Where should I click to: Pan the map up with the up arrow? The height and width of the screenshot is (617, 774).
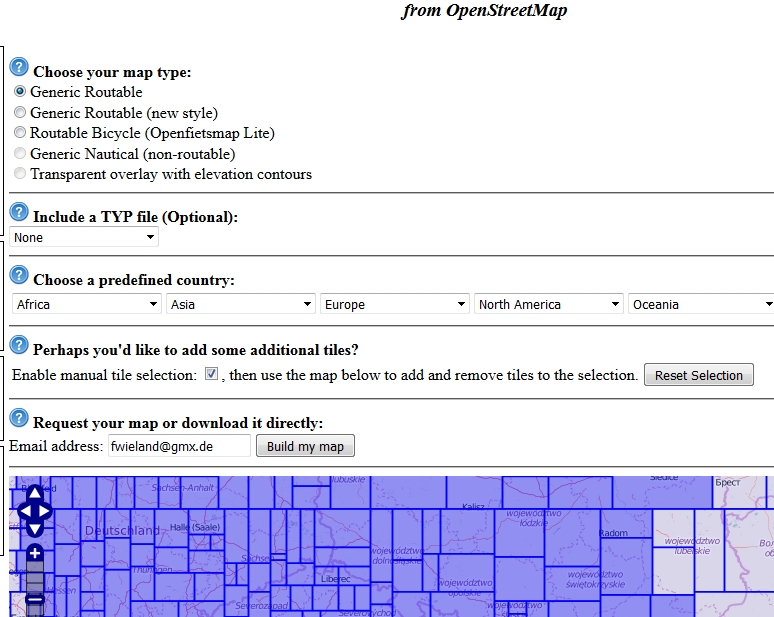pos(34,493)
